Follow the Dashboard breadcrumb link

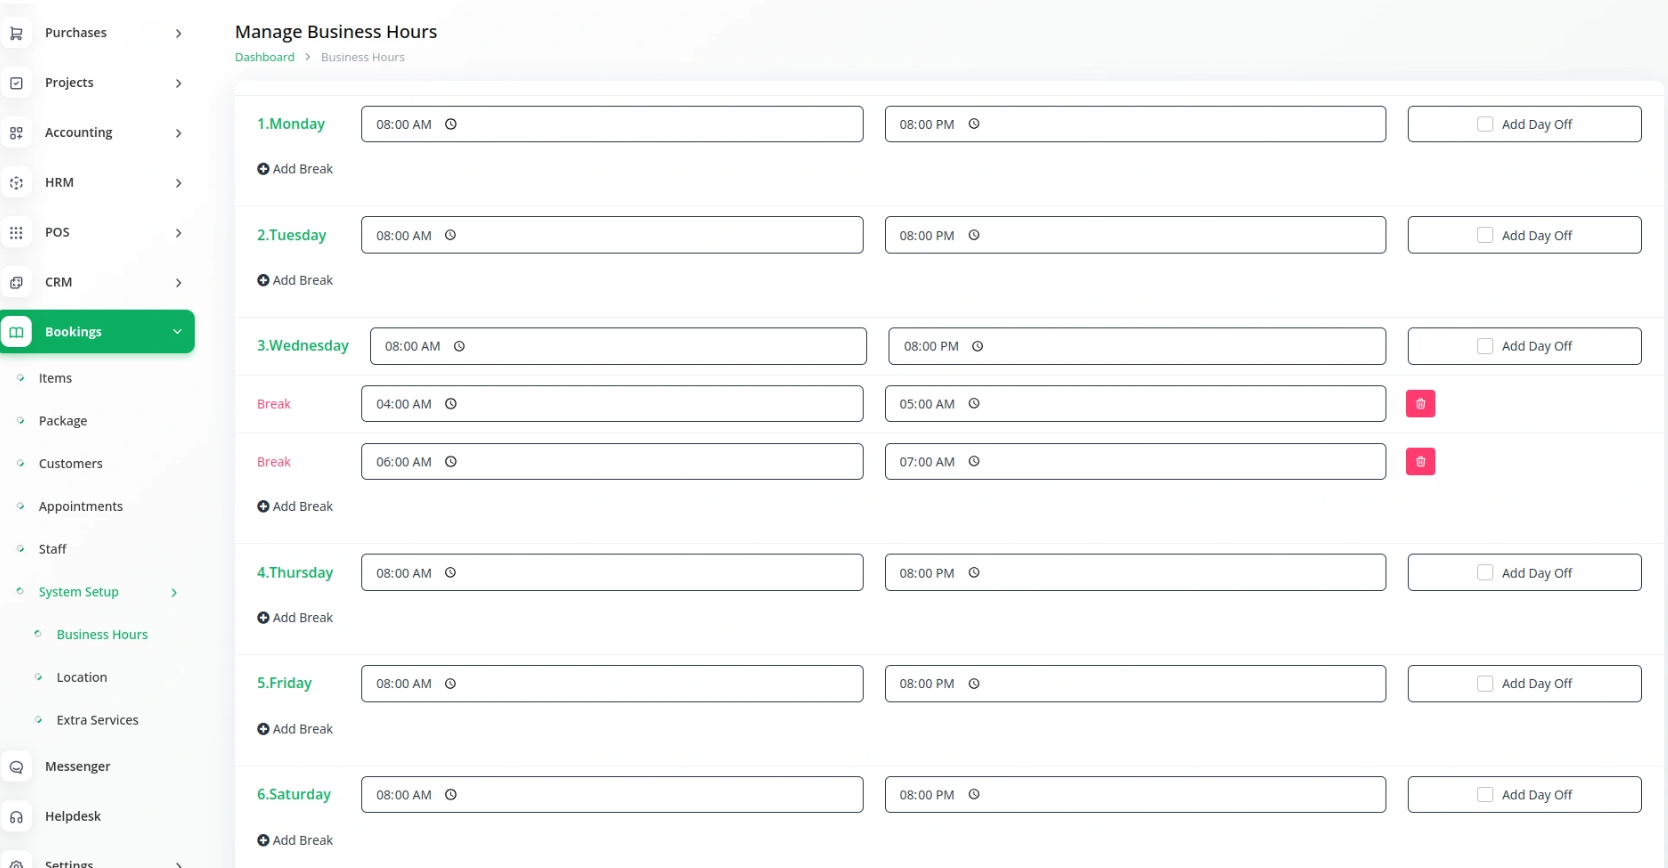(x=265, y=57)
